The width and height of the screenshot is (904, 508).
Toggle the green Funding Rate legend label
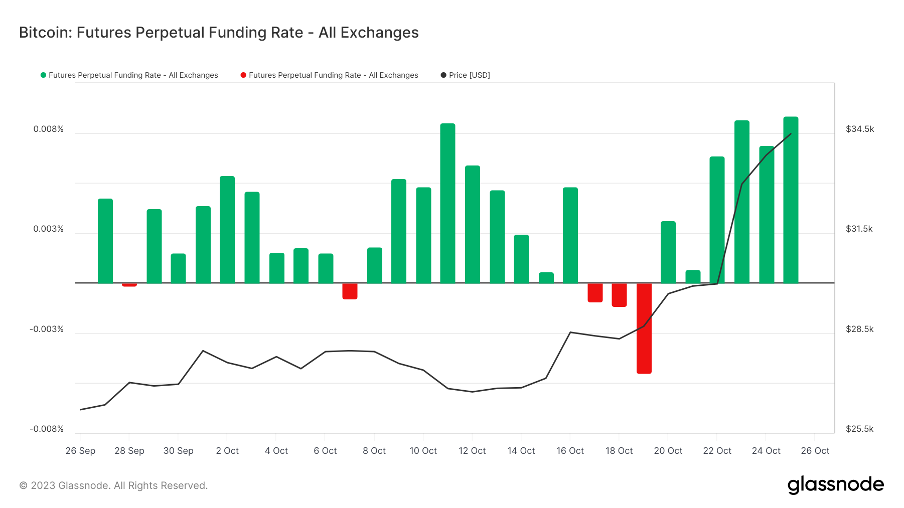[132, 75]
